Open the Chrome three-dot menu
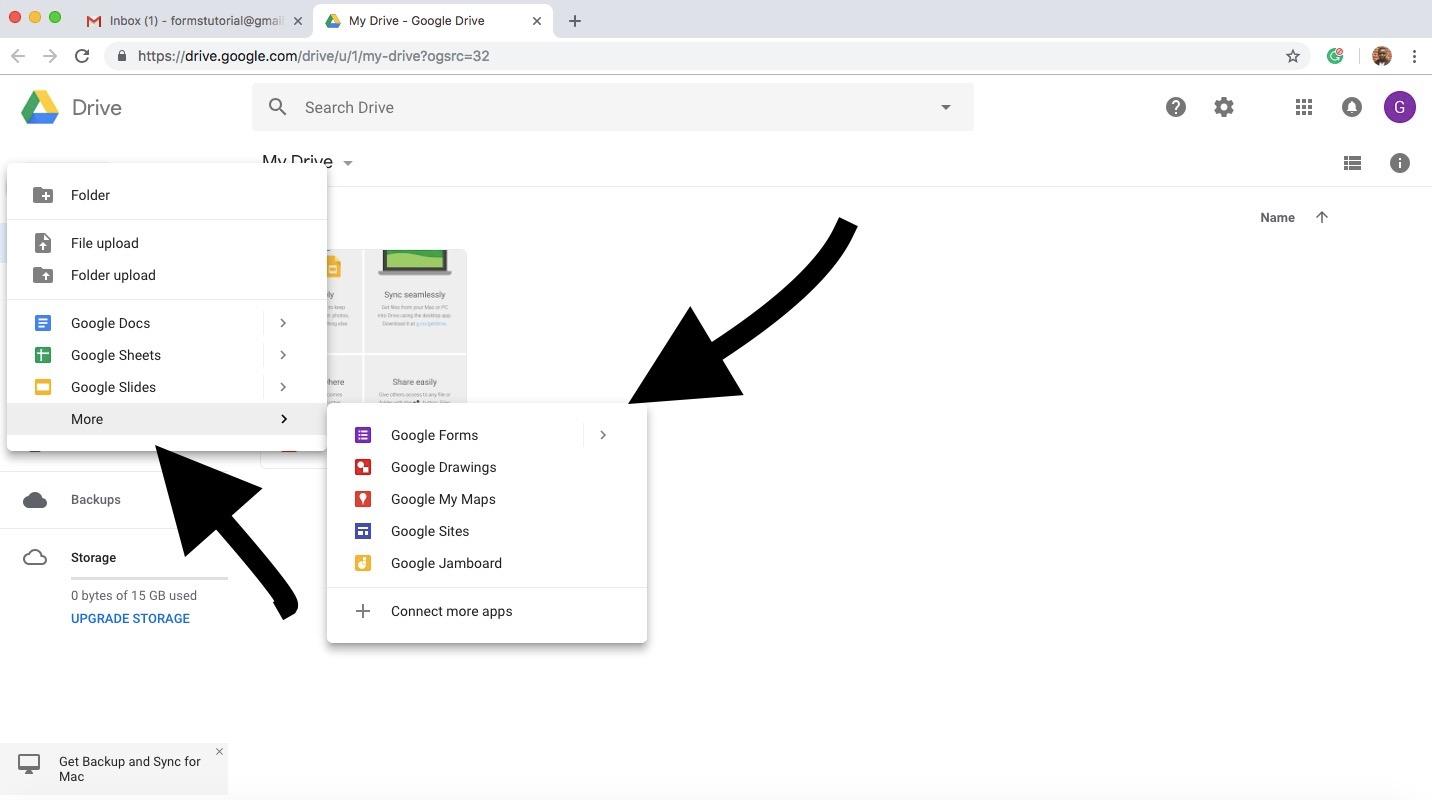This screenshot has width=1432, height=800. coord(1414,56)
